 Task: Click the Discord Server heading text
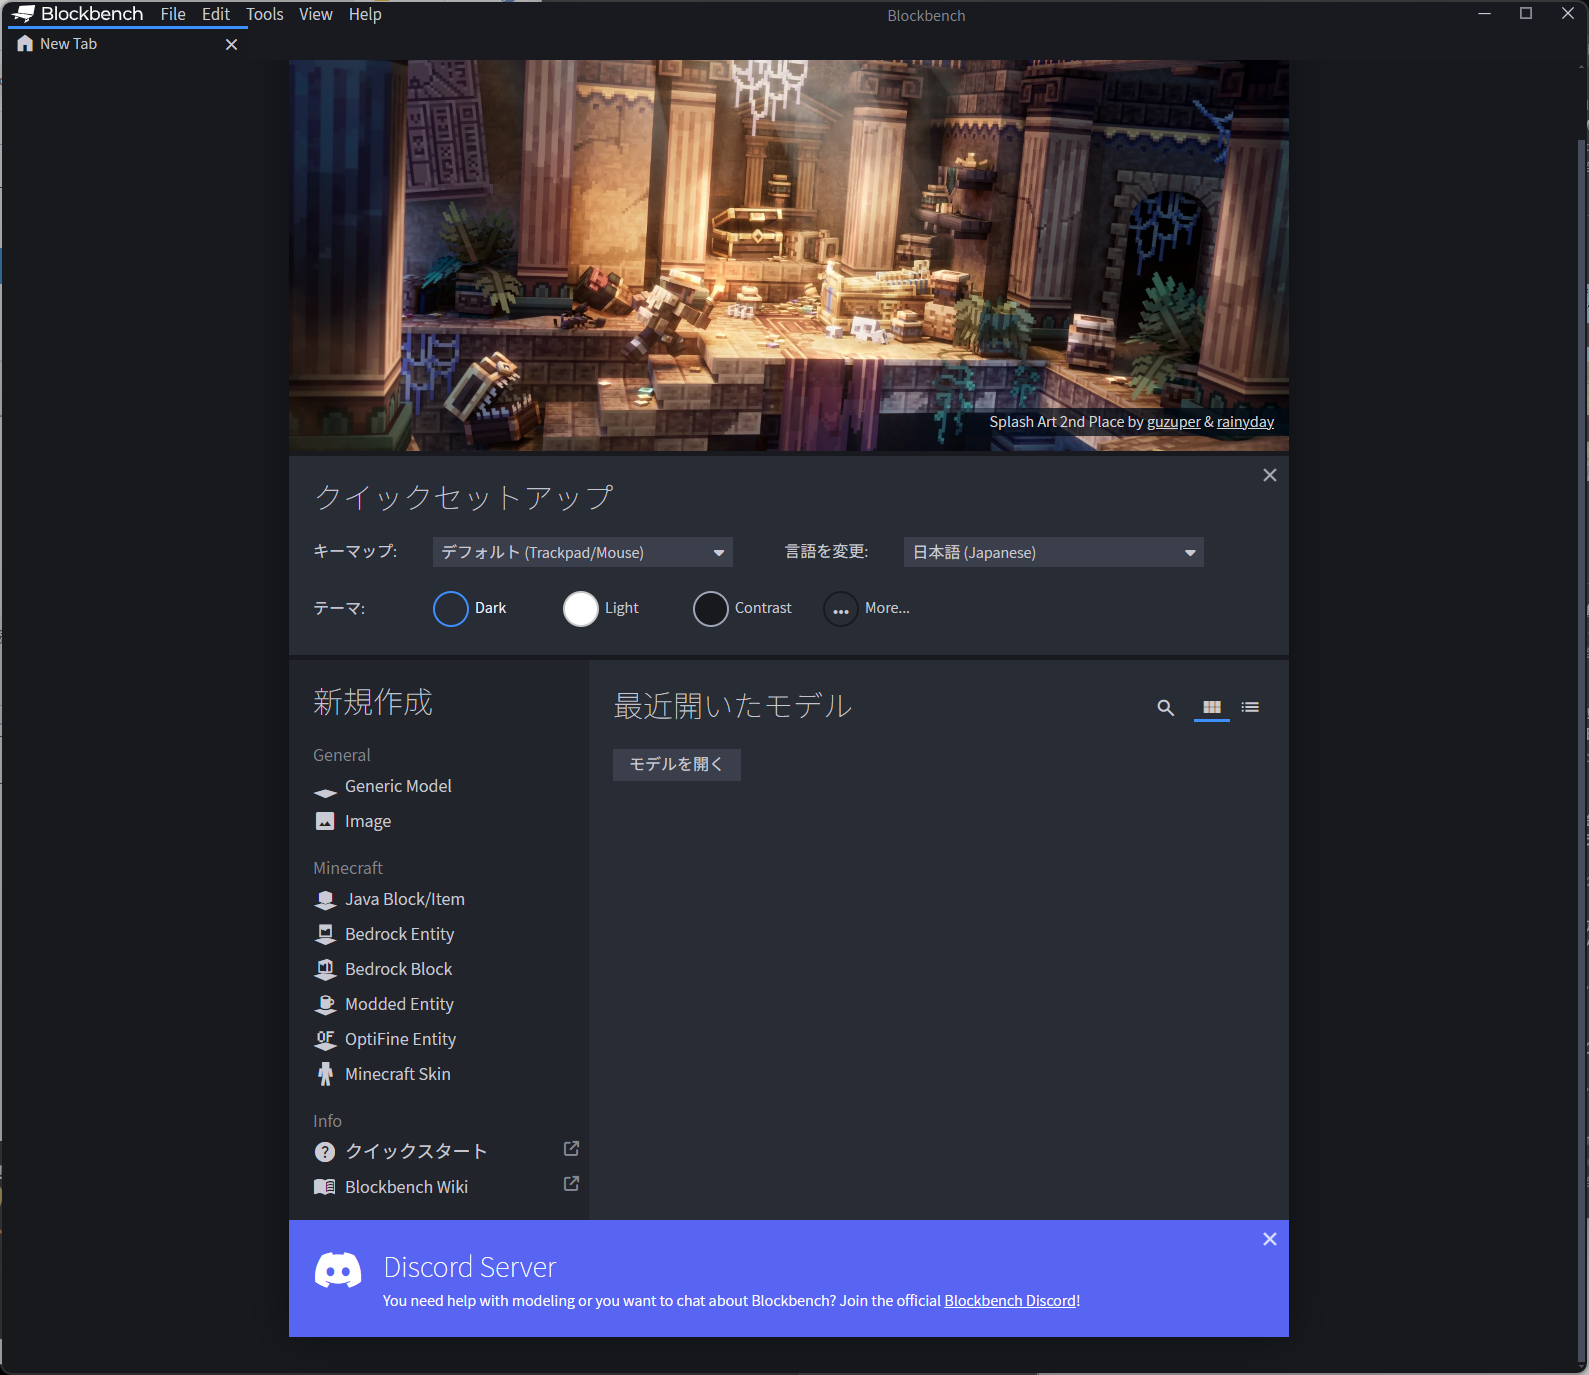pos(470,1267)
